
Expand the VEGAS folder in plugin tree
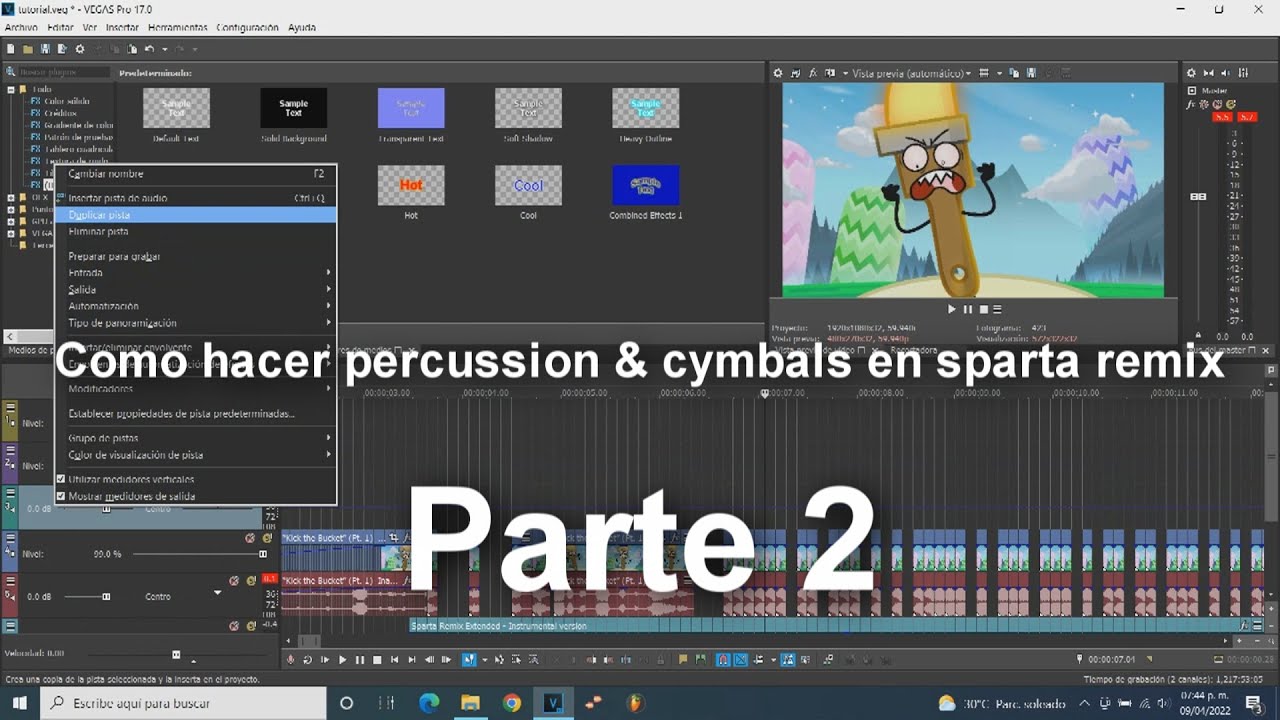point(11,233)
